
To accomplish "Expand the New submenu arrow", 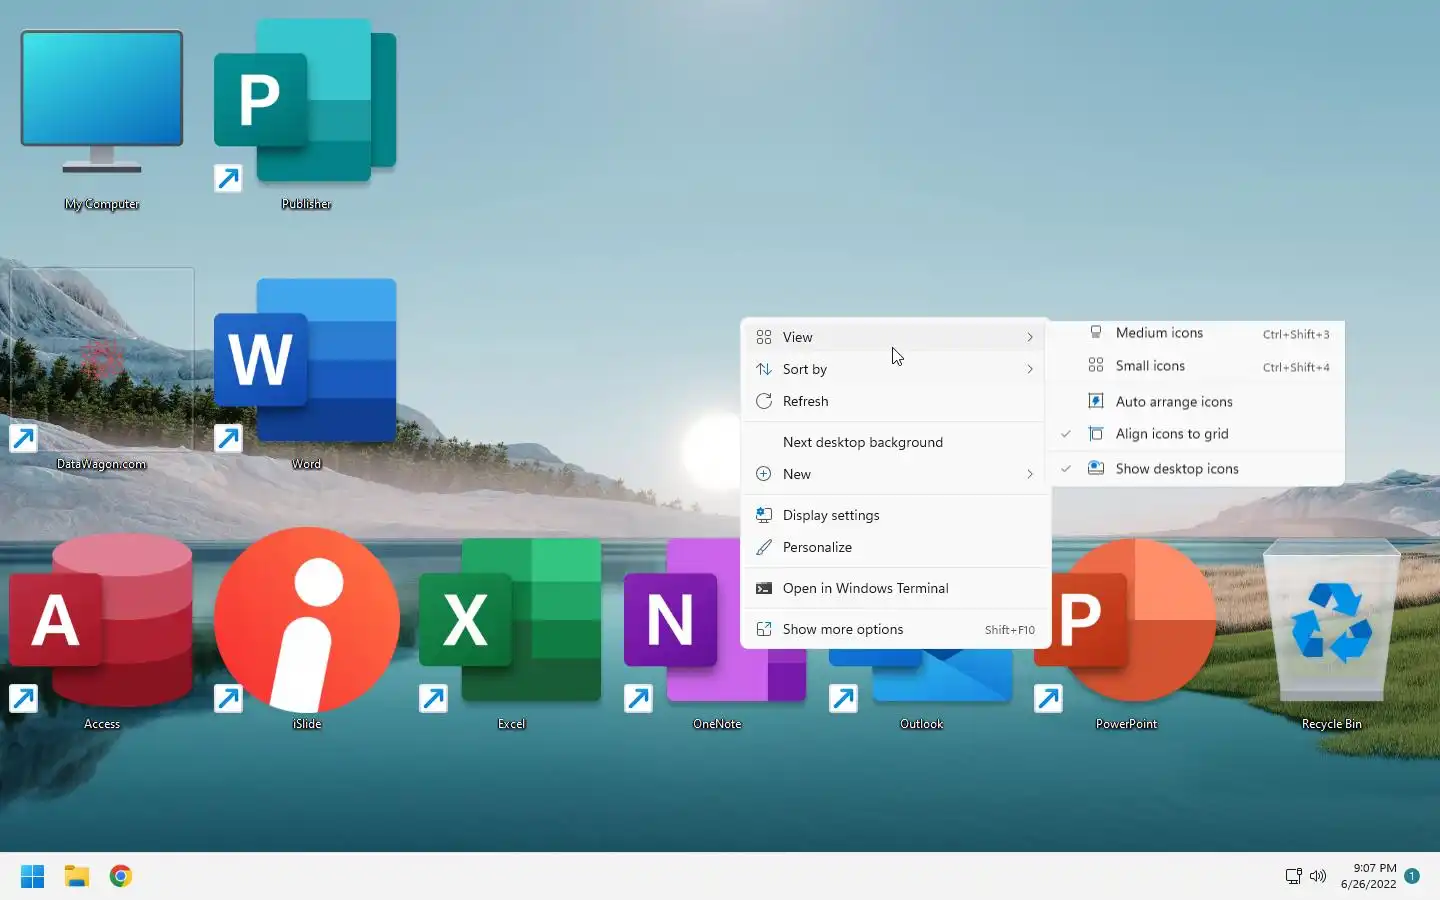I will [x=1029, y=474].
